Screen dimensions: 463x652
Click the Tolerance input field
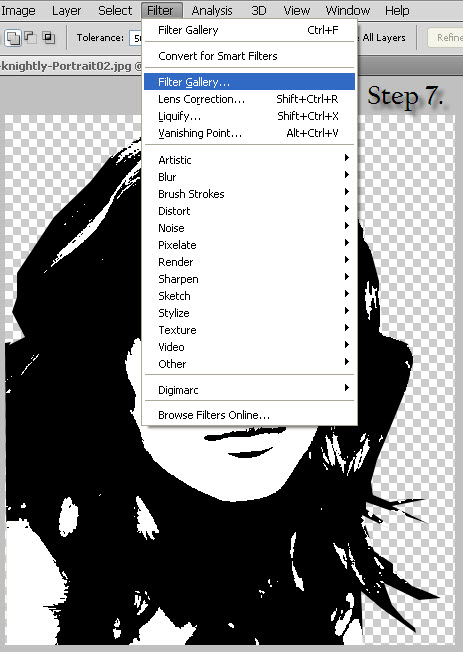136,38
